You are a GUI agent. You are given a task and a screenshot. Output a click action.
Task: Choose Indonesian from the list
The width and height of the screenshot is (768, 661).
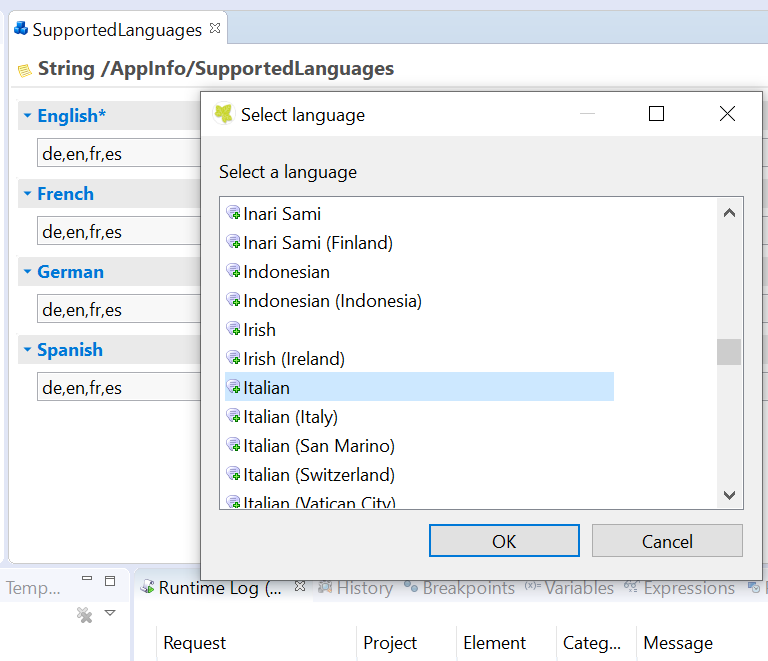pyautogui.click(x=286, y=272)
